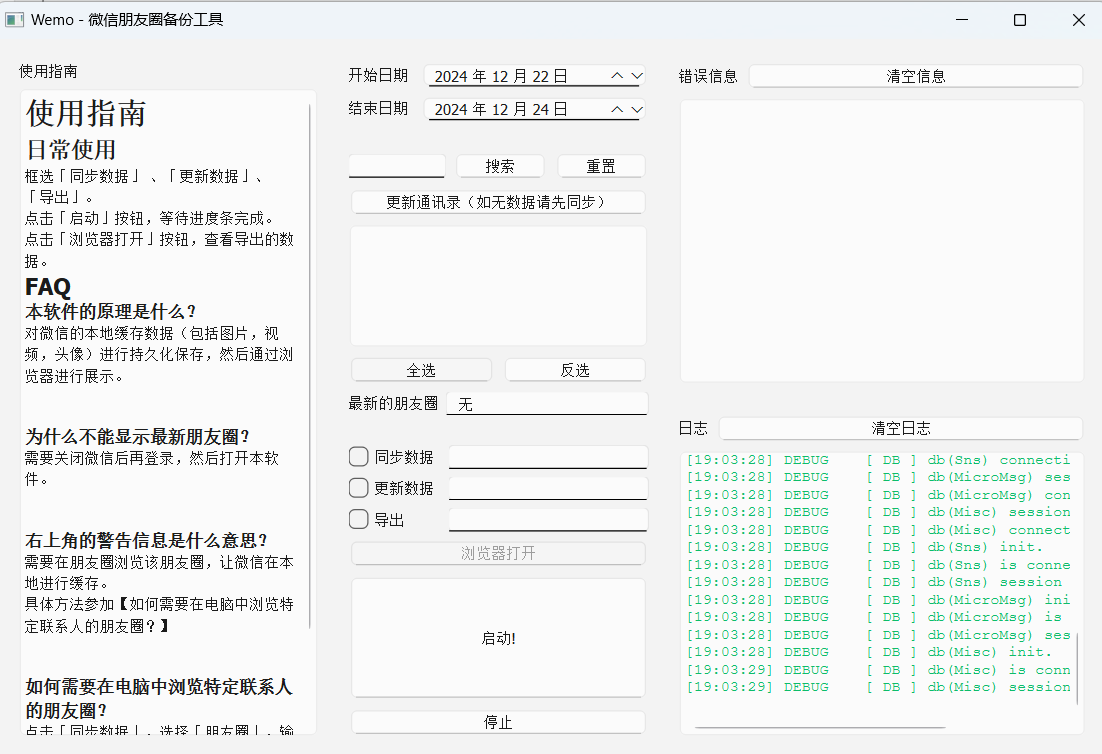Click the guide panel vertical scrollbar
The image size is (1102, 754).
(310, 365)
